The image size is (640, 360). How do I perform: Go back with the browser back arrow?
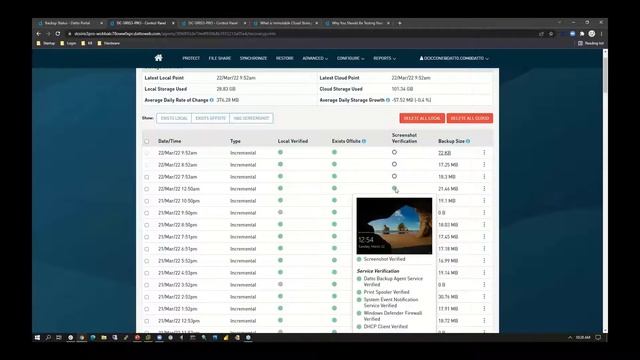point(39,33)
